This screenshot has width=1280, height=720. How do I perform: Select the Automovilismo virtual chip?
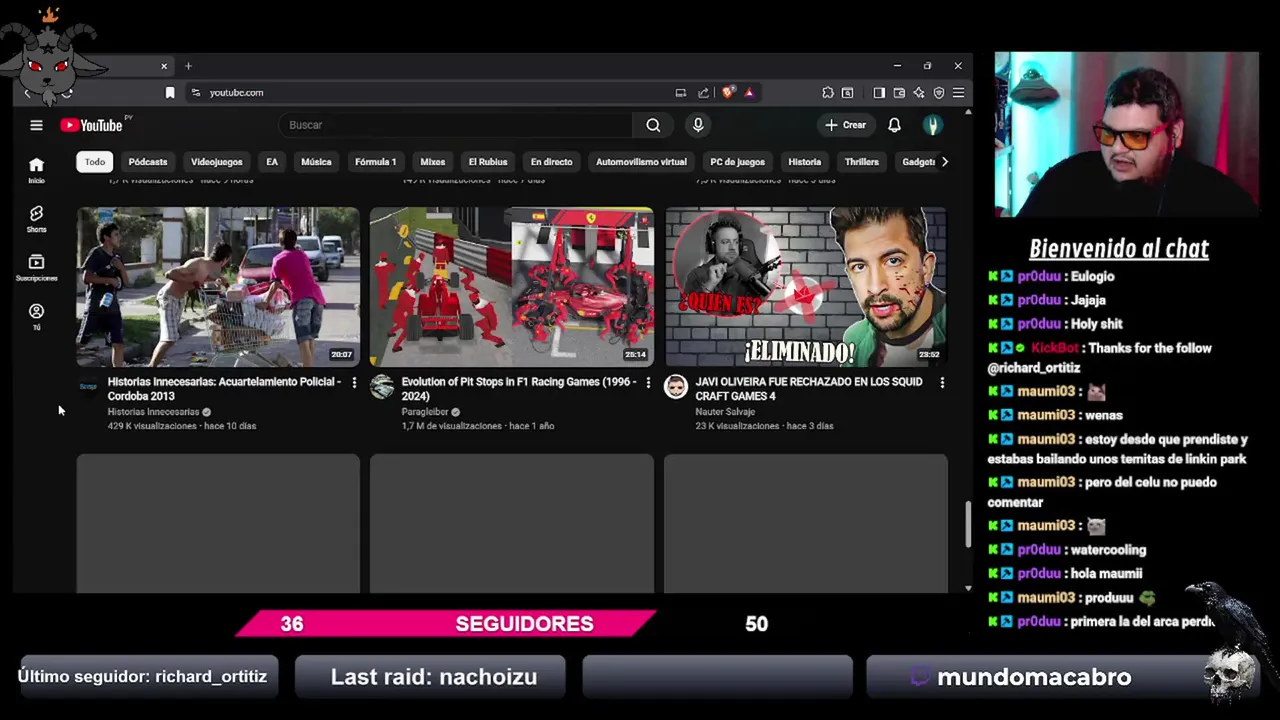[641, 161]
